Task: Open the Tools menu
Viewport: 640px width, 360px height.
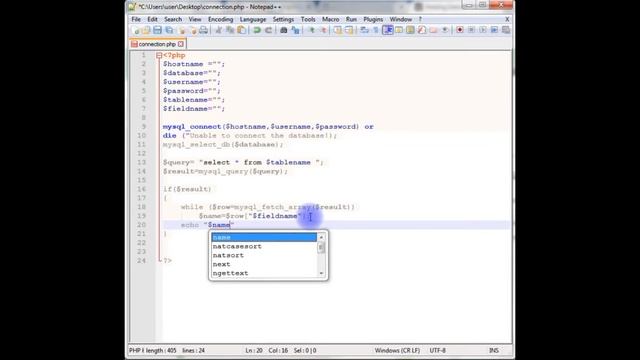Action: 308,19
